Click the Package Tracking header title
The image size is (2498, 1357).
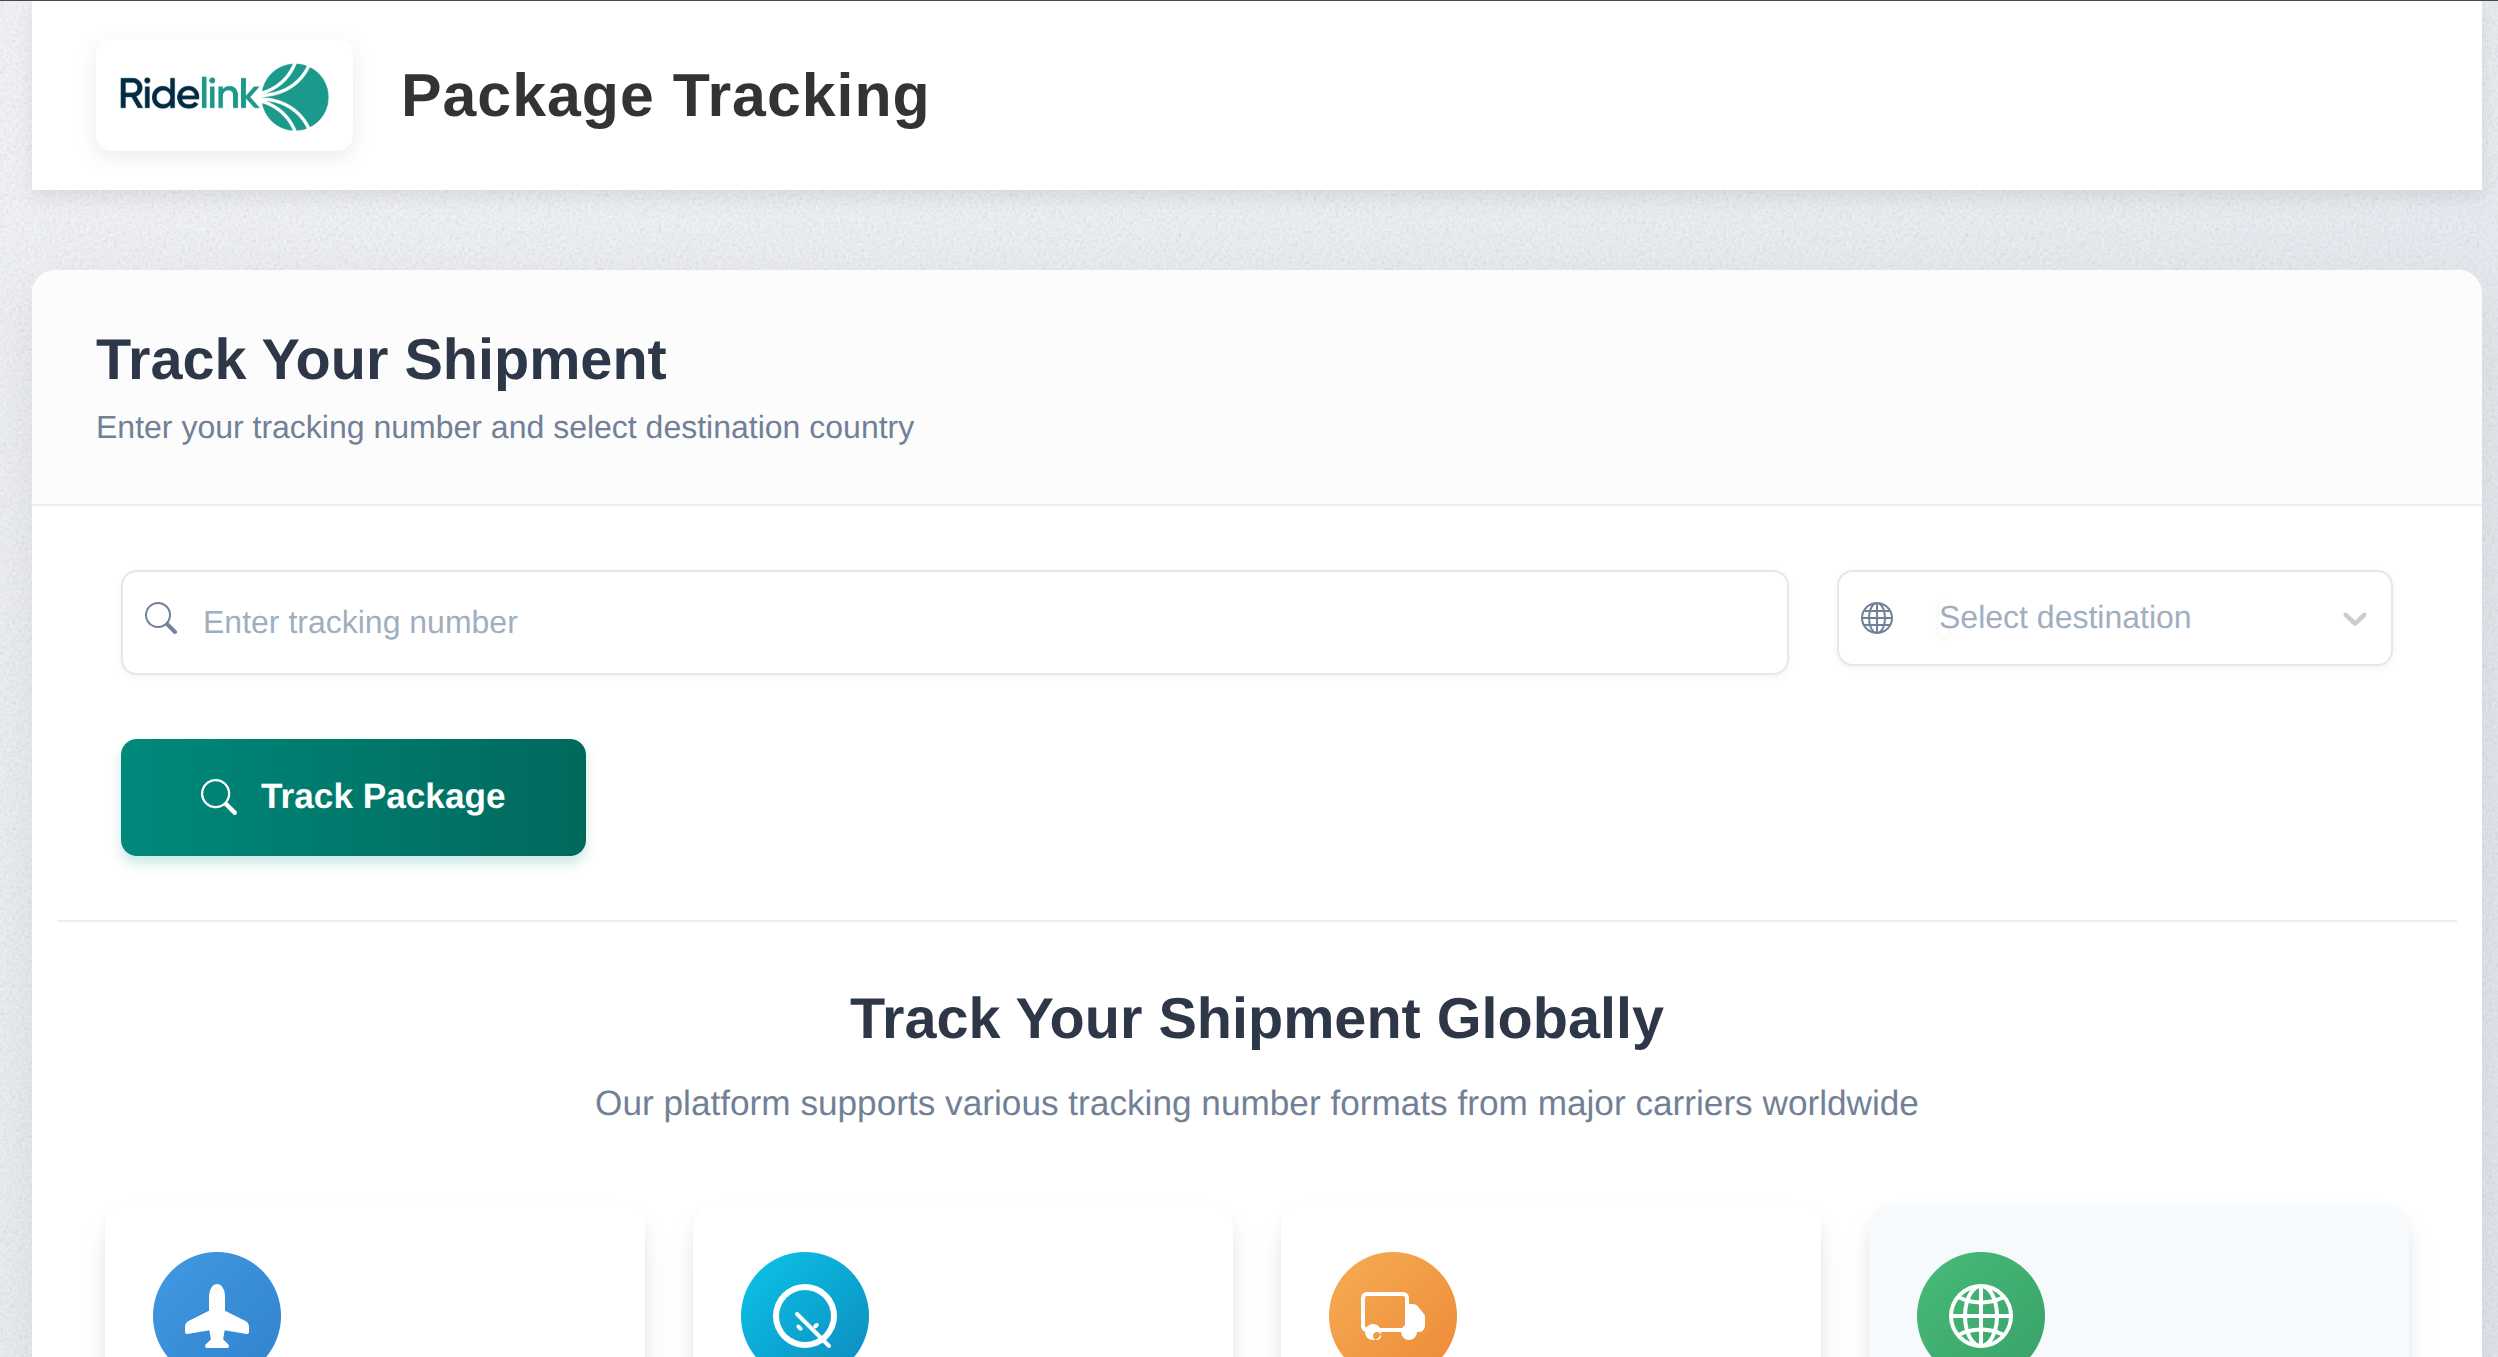point(665,95)
